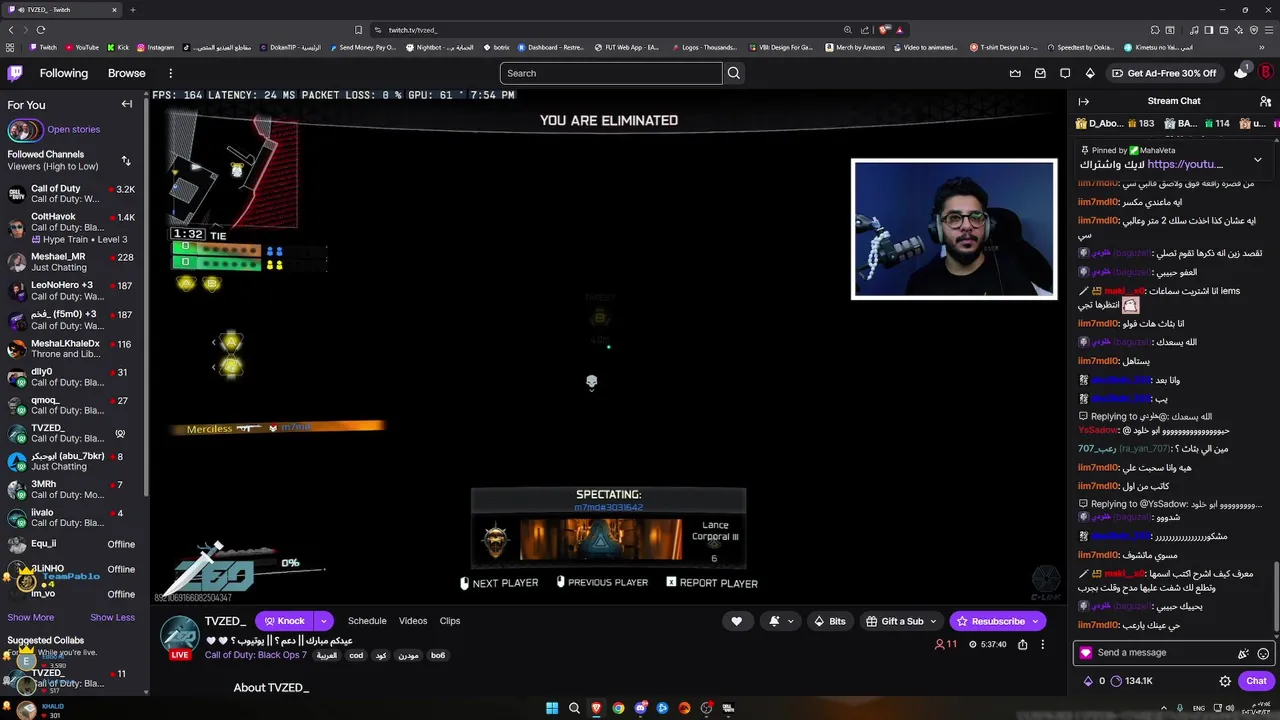Open the three-dot More menu beside Browse
This screenshot has width=1280, height=720.
coord(170,73)
